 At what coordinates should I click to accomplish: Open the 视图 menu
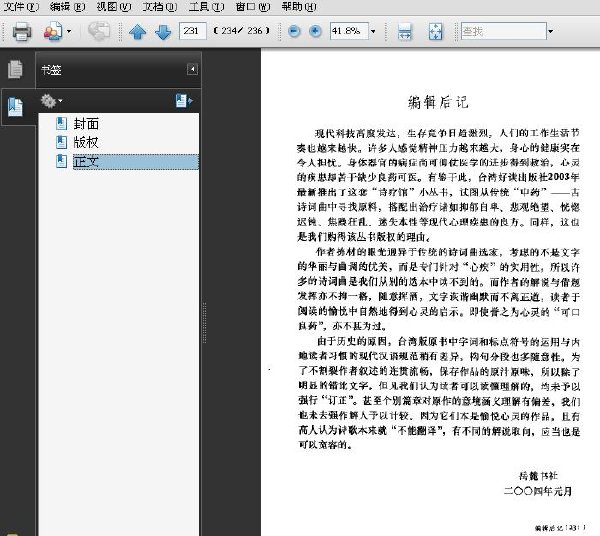tap(113, 7)
